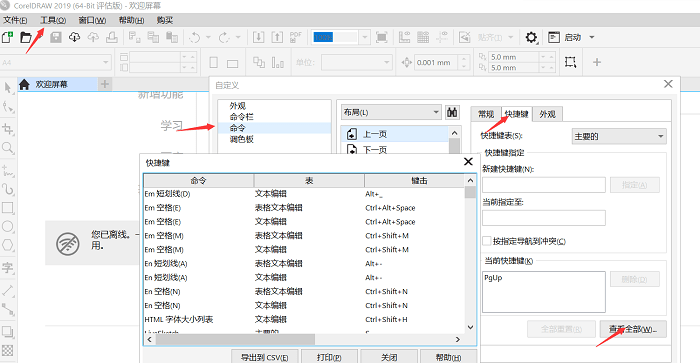Select the Ellipse tool
Viewport: 700px width, 363px height.
[8, 227]
